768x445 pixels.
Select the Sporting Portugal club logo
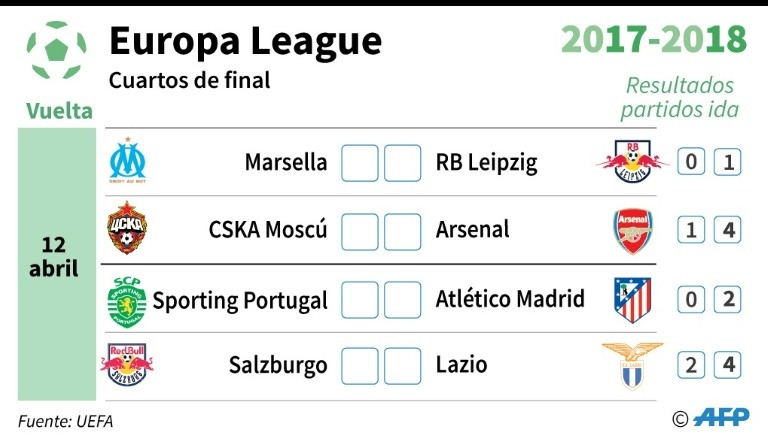coord(127,298)
